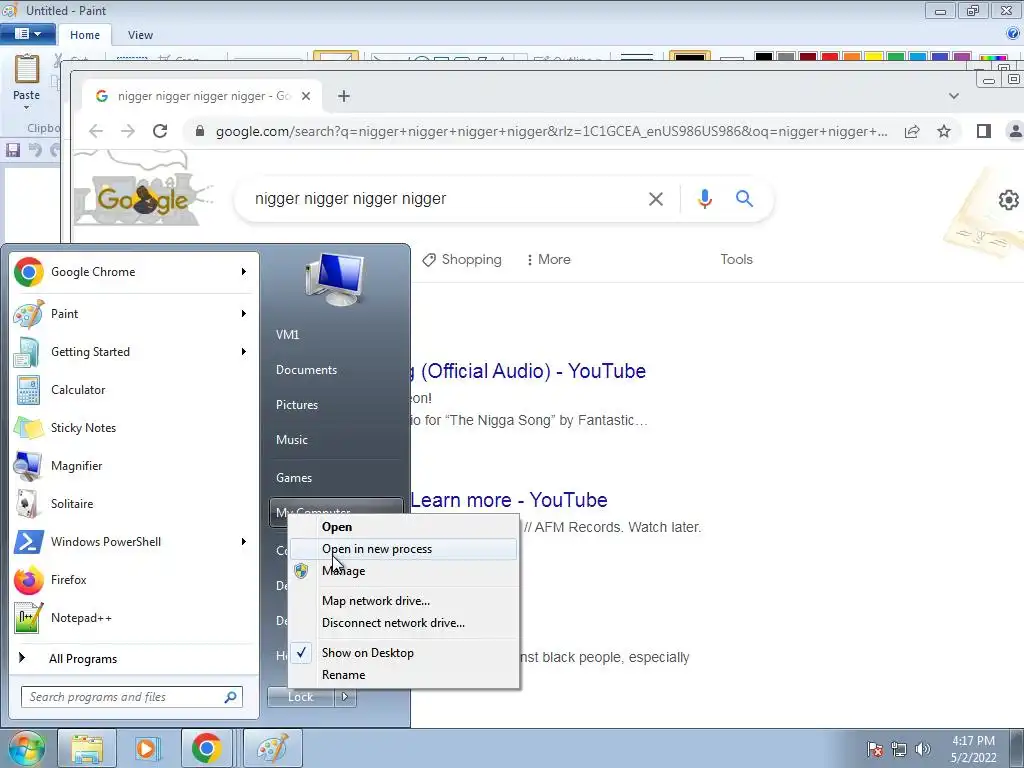Open Paint Help question mark icon
The height and width of the screenshot is (768, 1024).
(1014, 33)
